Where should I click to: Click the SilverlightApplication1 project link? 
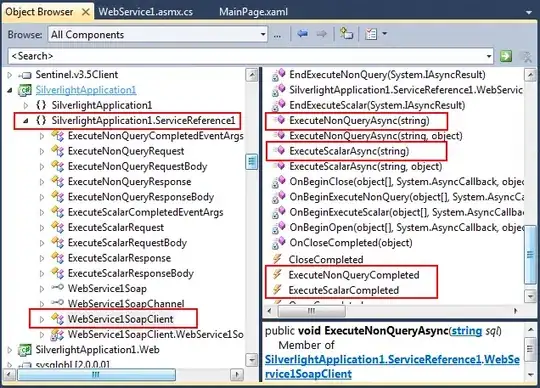(86, 90)
